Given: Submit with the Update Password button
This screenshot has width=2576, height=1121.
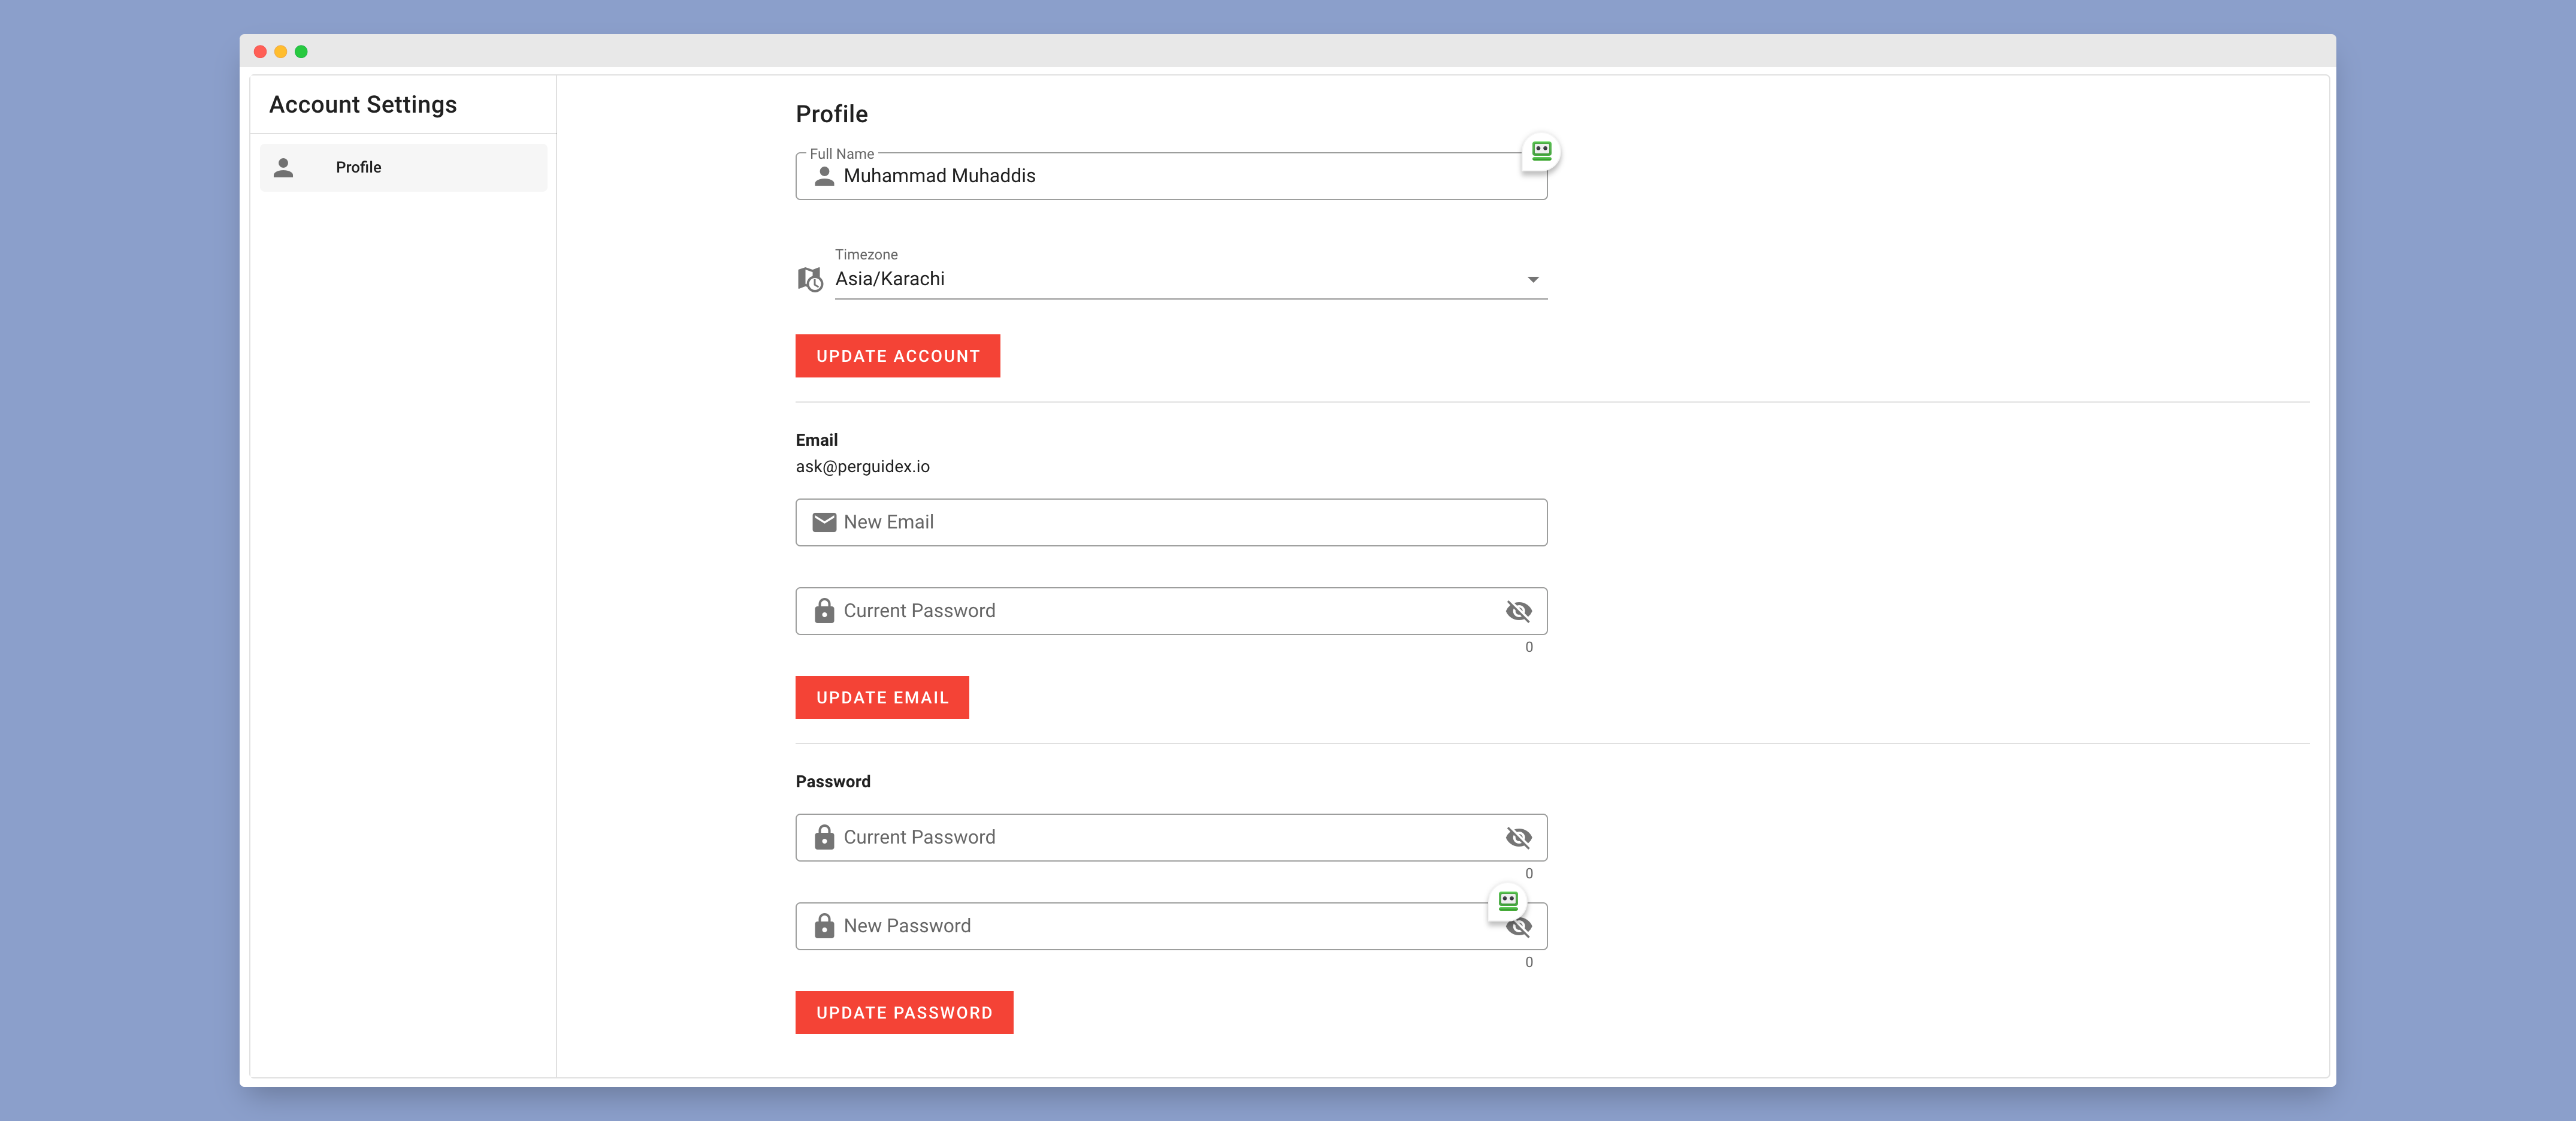Looking at the screenshot, I should pyautogui.click(x=904, y=1012).
